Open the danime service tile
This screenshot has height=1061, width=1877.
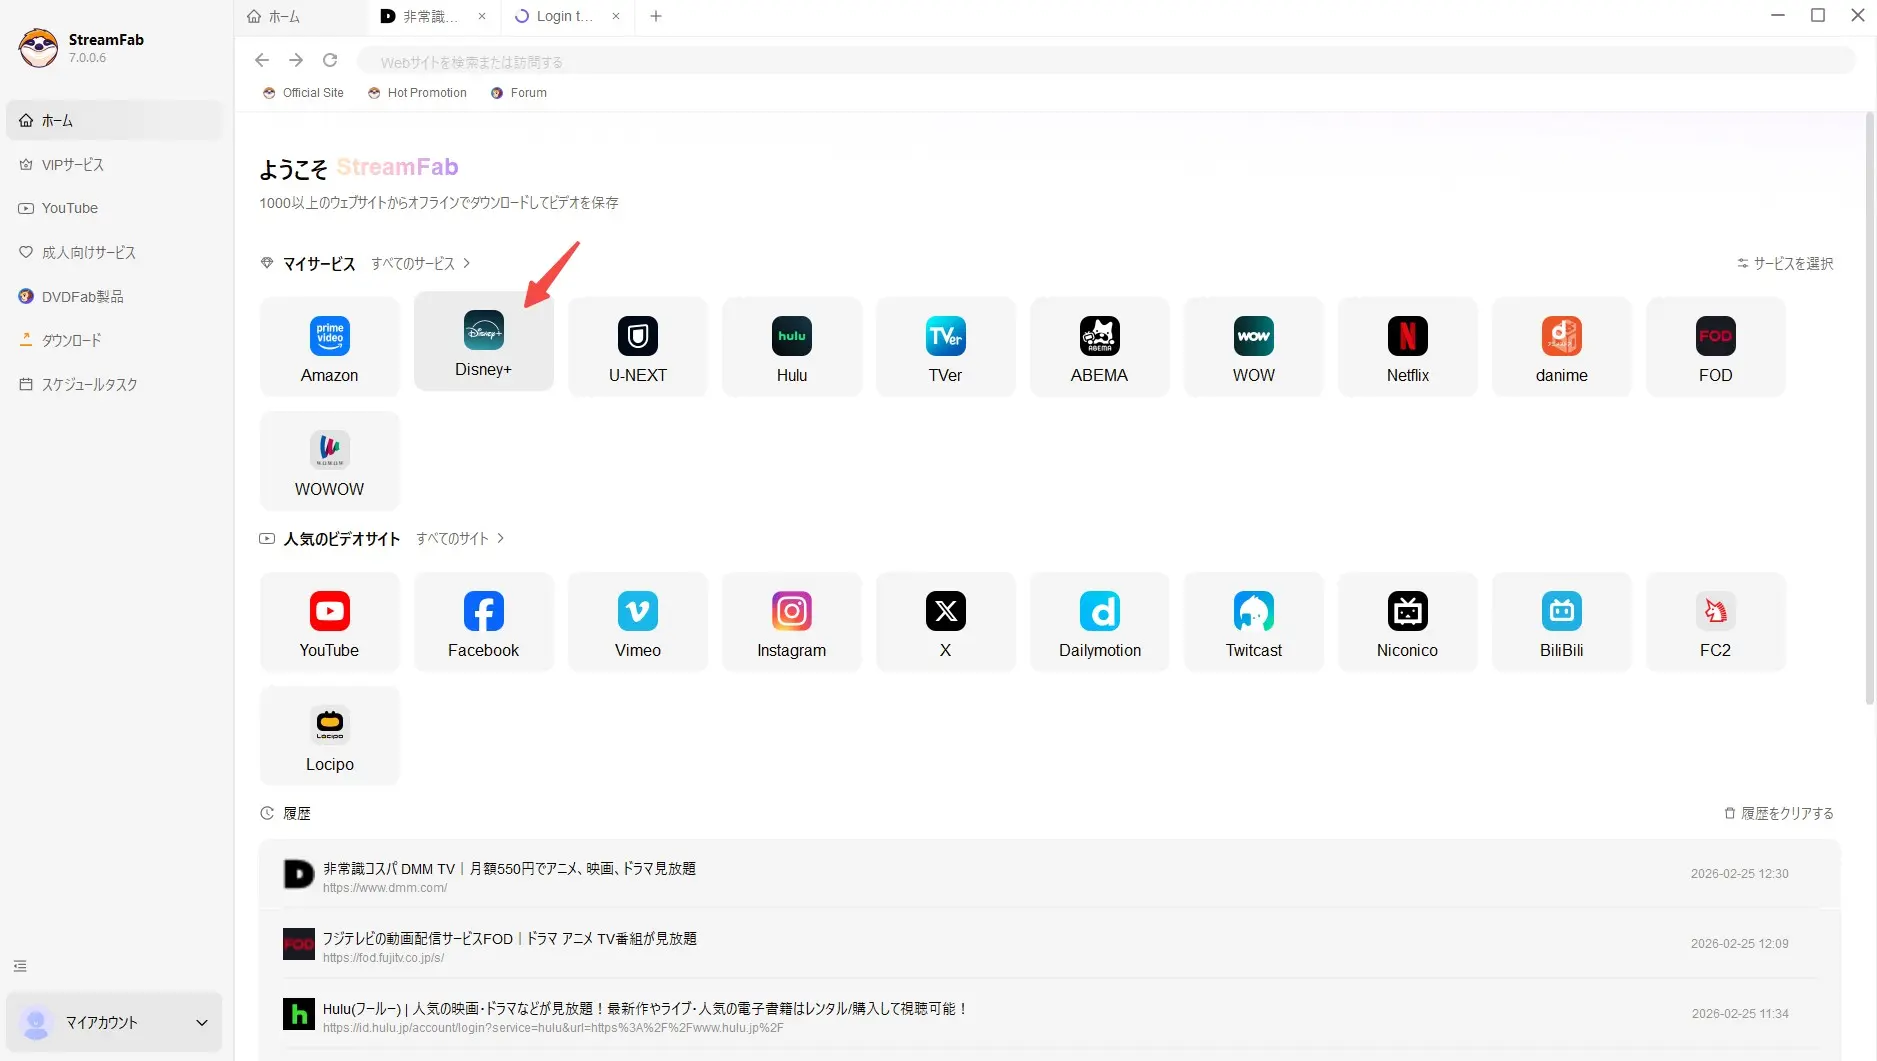pos(1561,347)
